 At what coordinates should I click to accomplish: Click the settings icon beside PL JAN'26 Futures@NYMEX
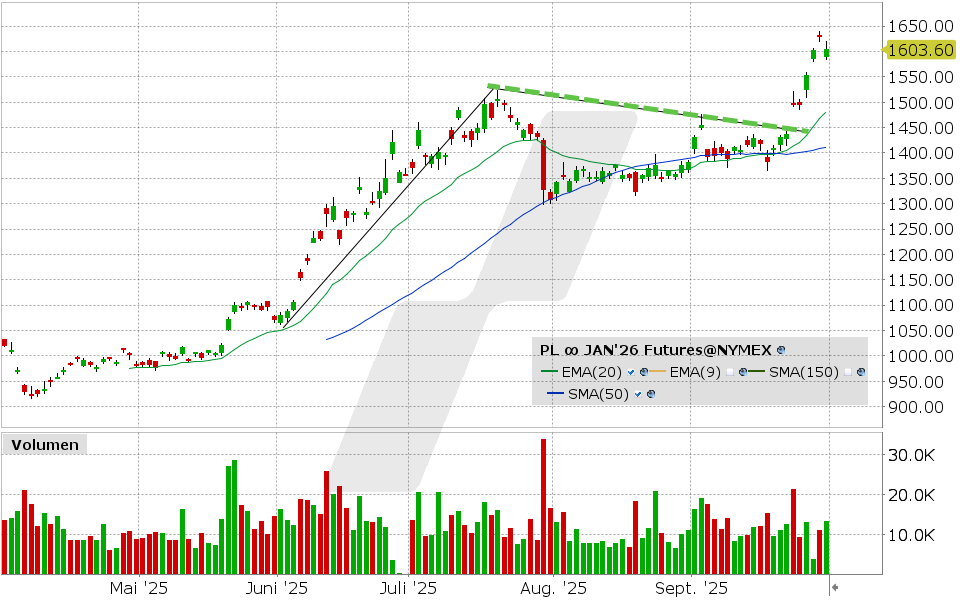click(x=781, y=351)
